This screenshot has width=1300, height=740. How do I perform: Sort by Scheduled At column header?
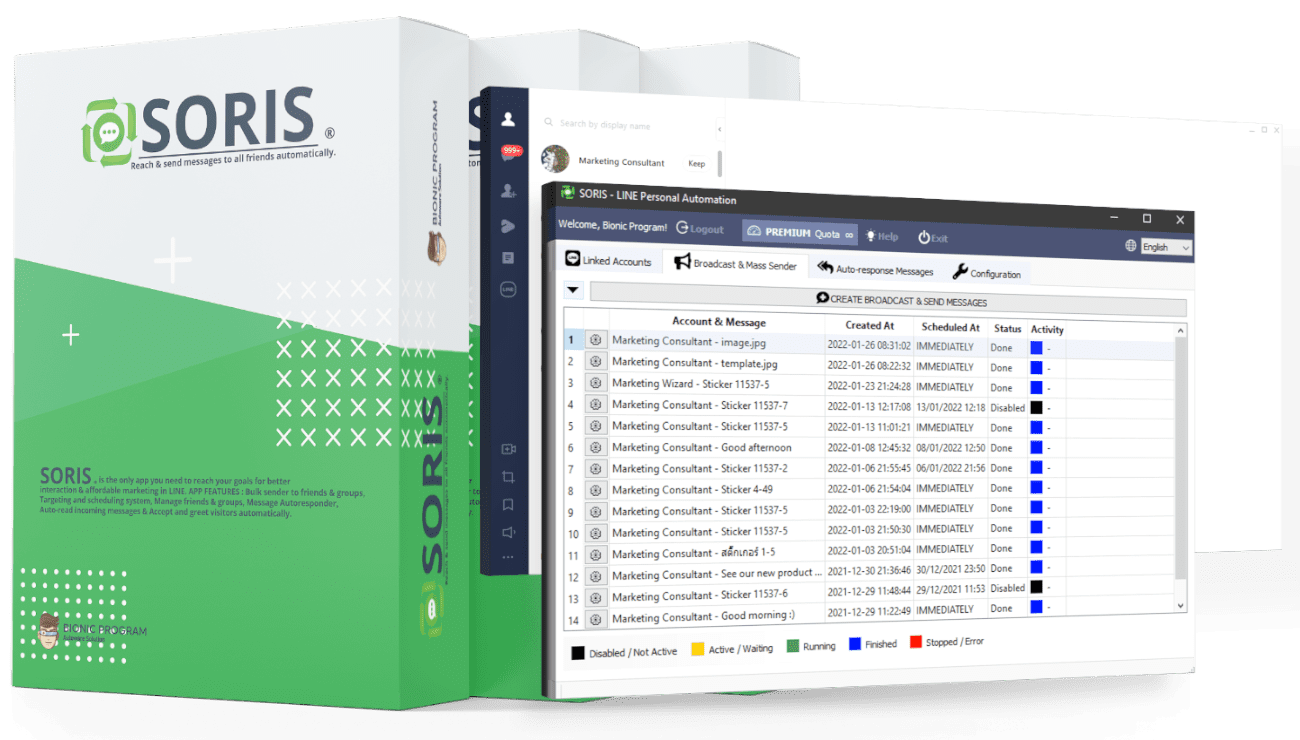[x=950, y=326]
